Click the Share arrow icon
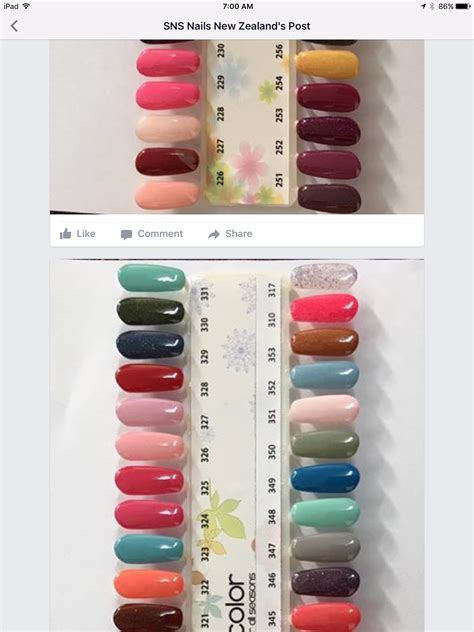The image size is (474, 632). [214, 234]
